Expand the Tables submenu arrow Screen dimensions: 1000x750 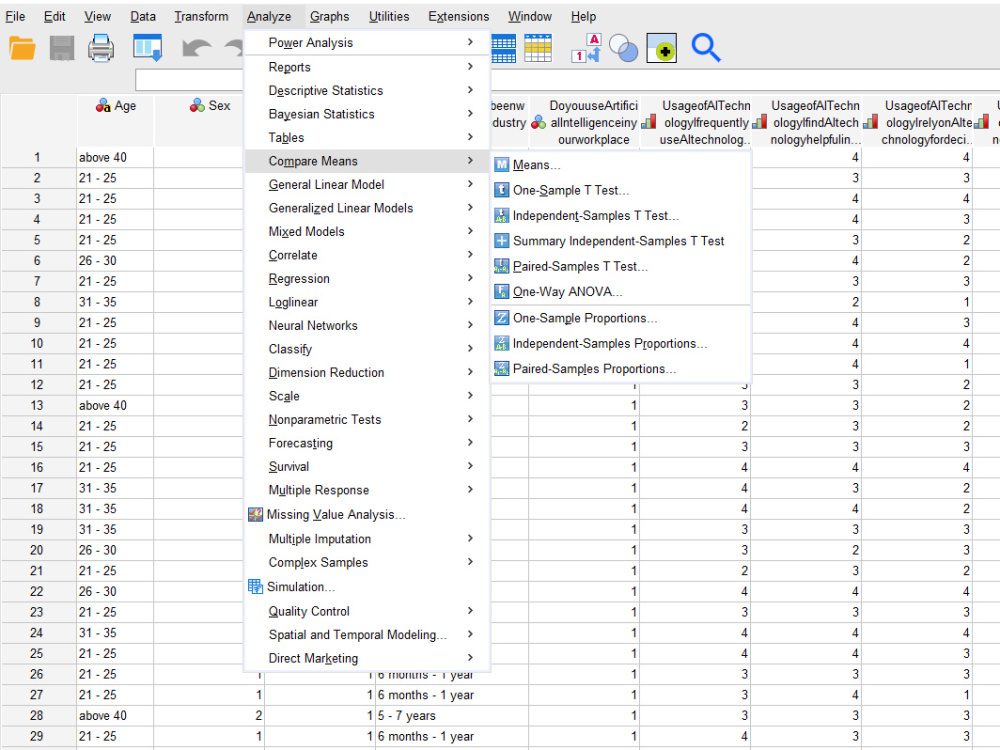[x=470, y=137]
